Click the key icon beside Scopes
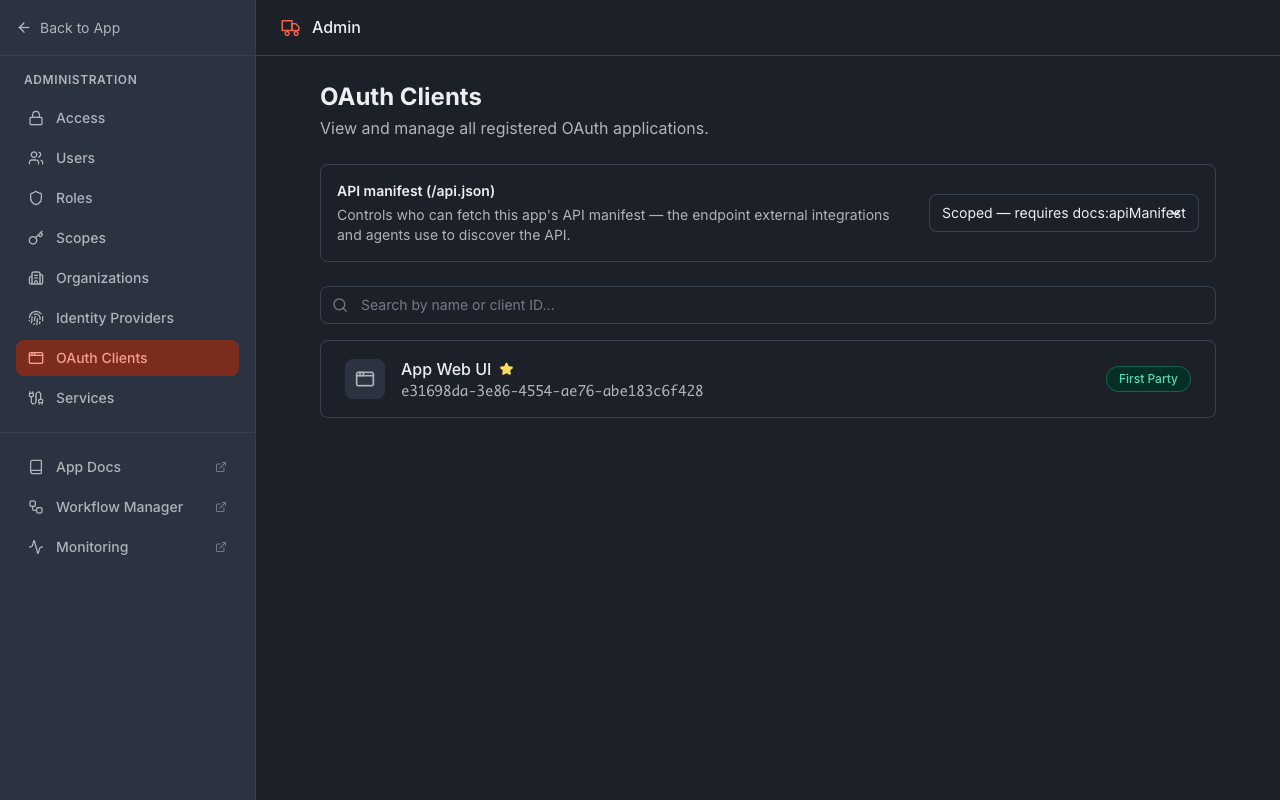1280x800 pixels. (x=36, y=238)
